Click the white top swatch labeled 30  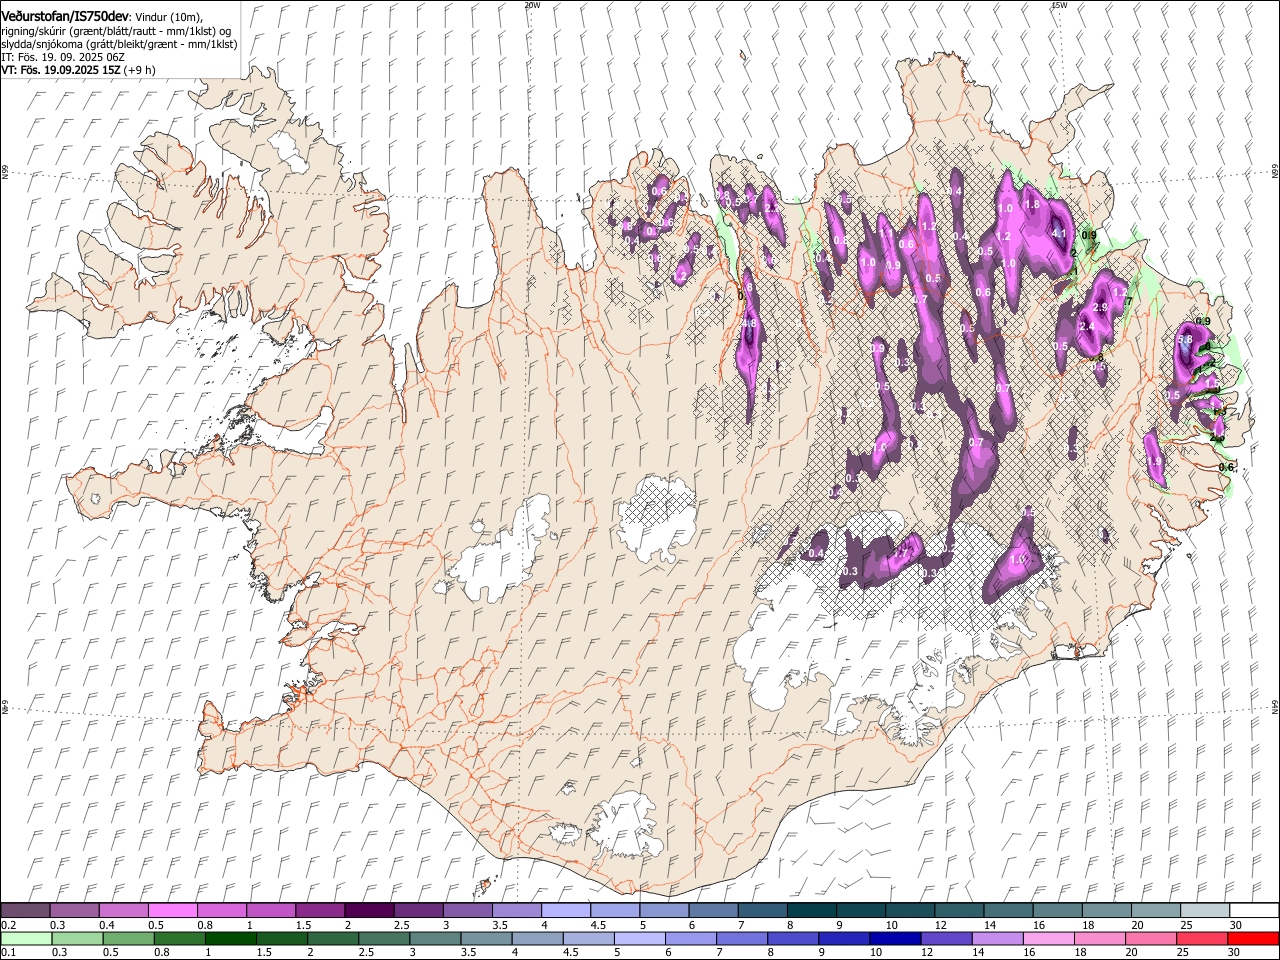pos(1253,910)
